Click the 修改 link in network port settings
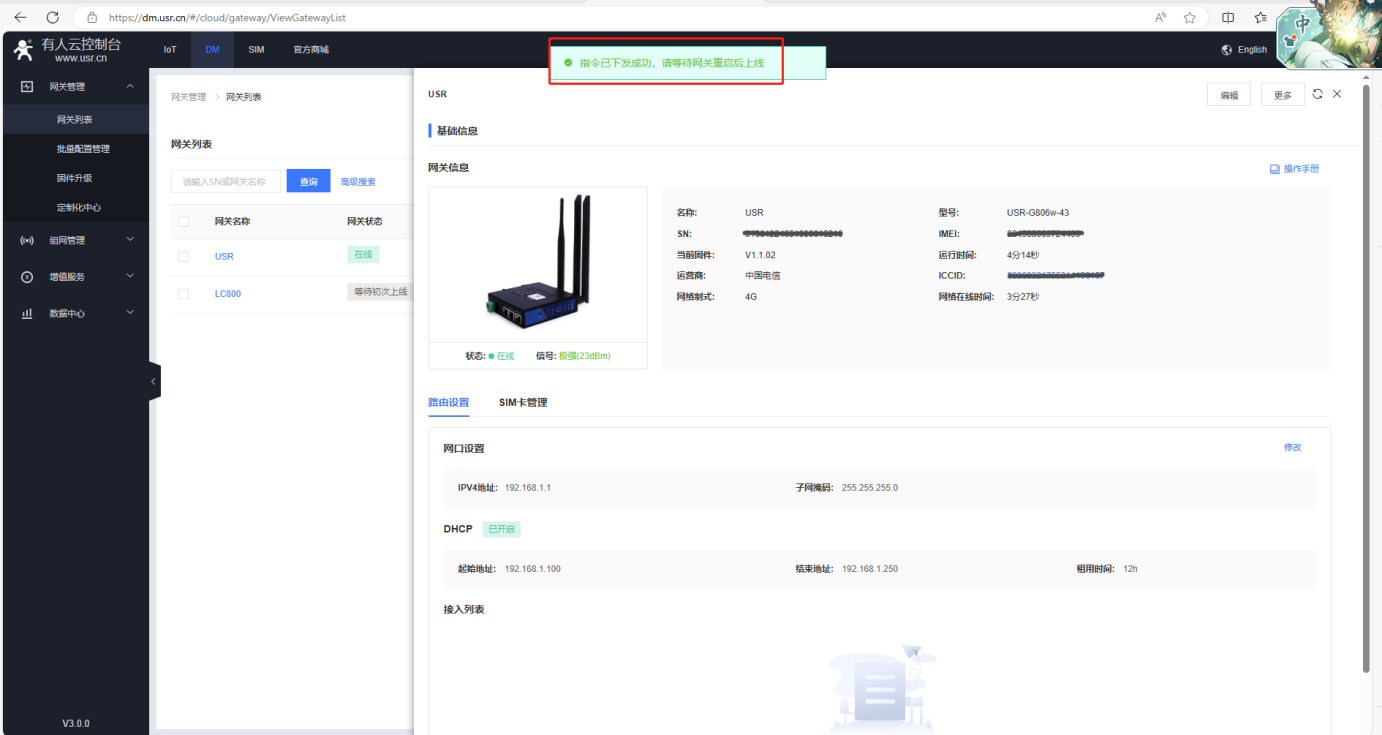The width and height of the screenshot is (1382, 735). click(1292, 447)
